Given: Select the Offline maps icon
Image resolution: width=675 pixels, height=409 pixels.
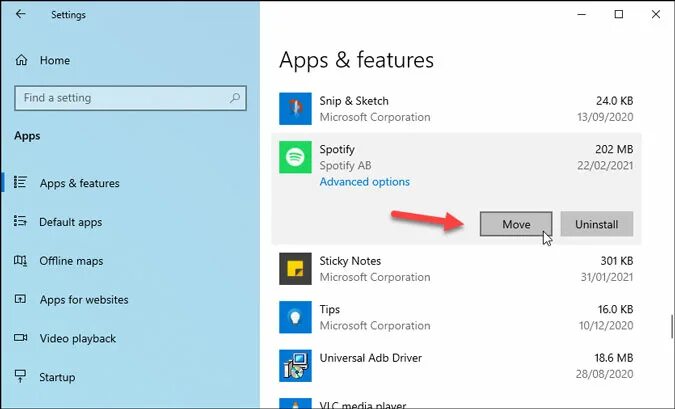Looking at the screenshot, I should [x=20, y=260].
